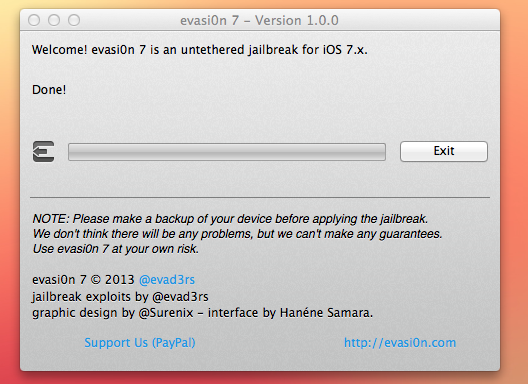Image resolution: width=528 pixels, height=384 pixels.
Task: Click the evasi0n 7 © 2013 copyright text
Action: [x=84, y=280]
